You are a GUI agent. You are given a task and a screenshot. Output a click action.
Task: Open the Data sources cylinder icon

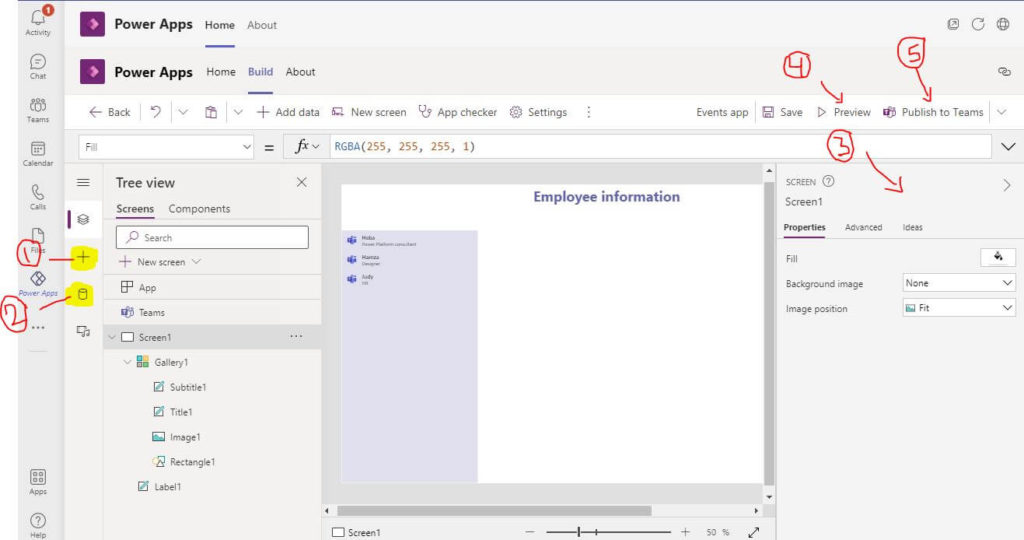click(83, 294)
